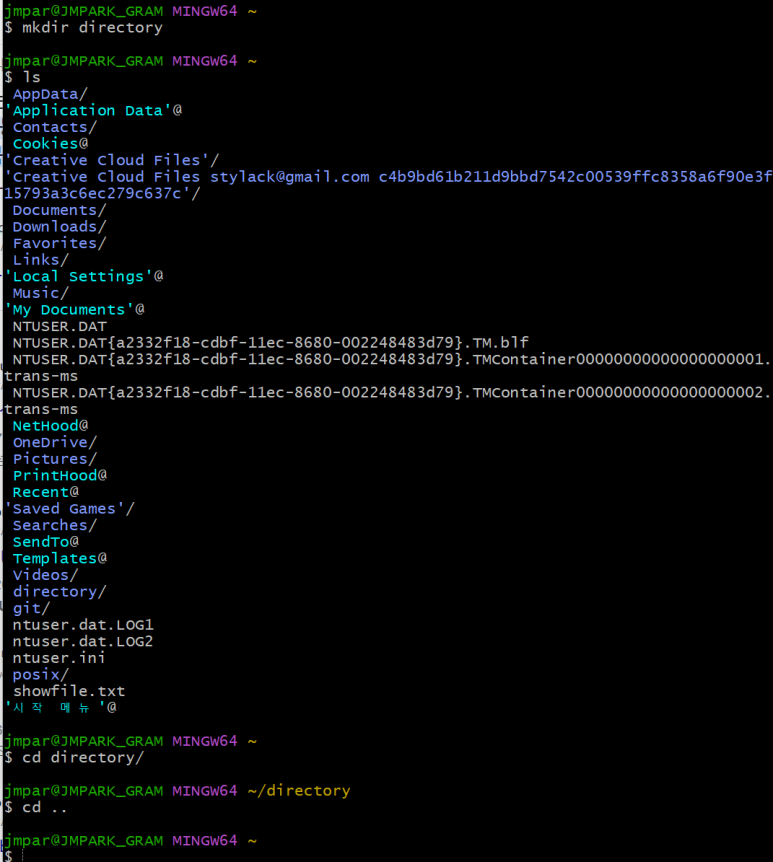
Task: Click the ntuser.dat.LOG1 file name
Action: (83, 625)
